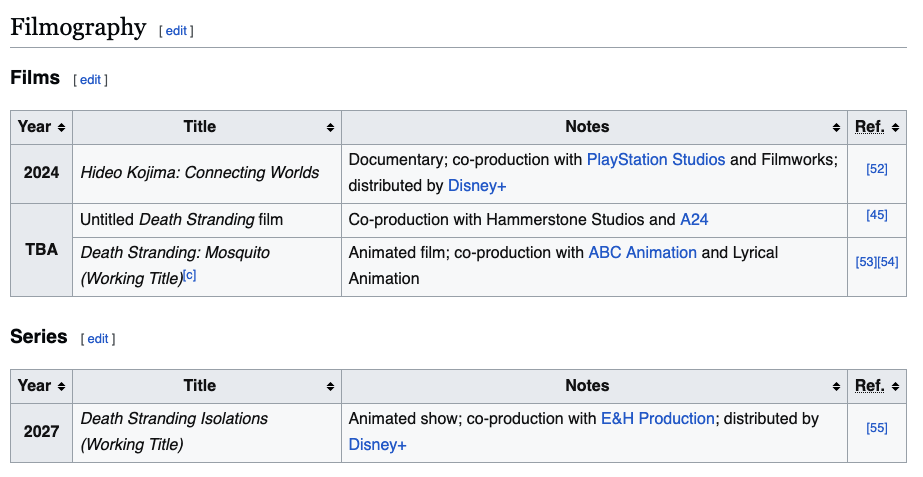Open reference [45] citation
The image size is (923, 477).
click(x=876, y=215)
